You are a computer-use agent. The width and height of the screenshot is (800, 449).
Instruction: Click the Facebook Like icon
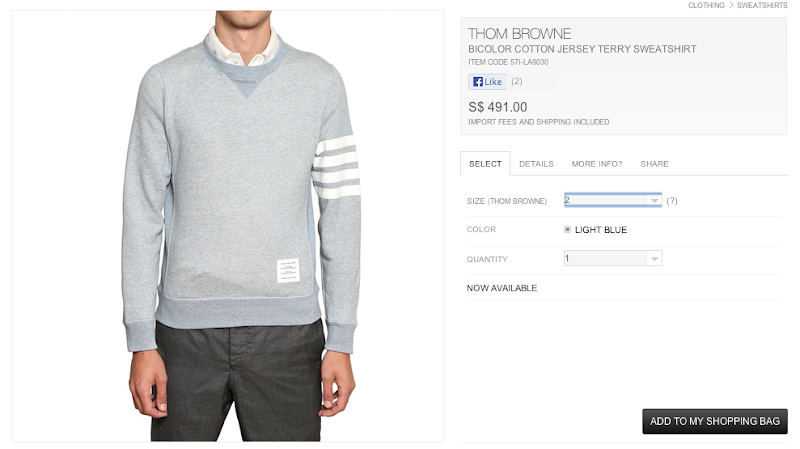coord(478,82)
